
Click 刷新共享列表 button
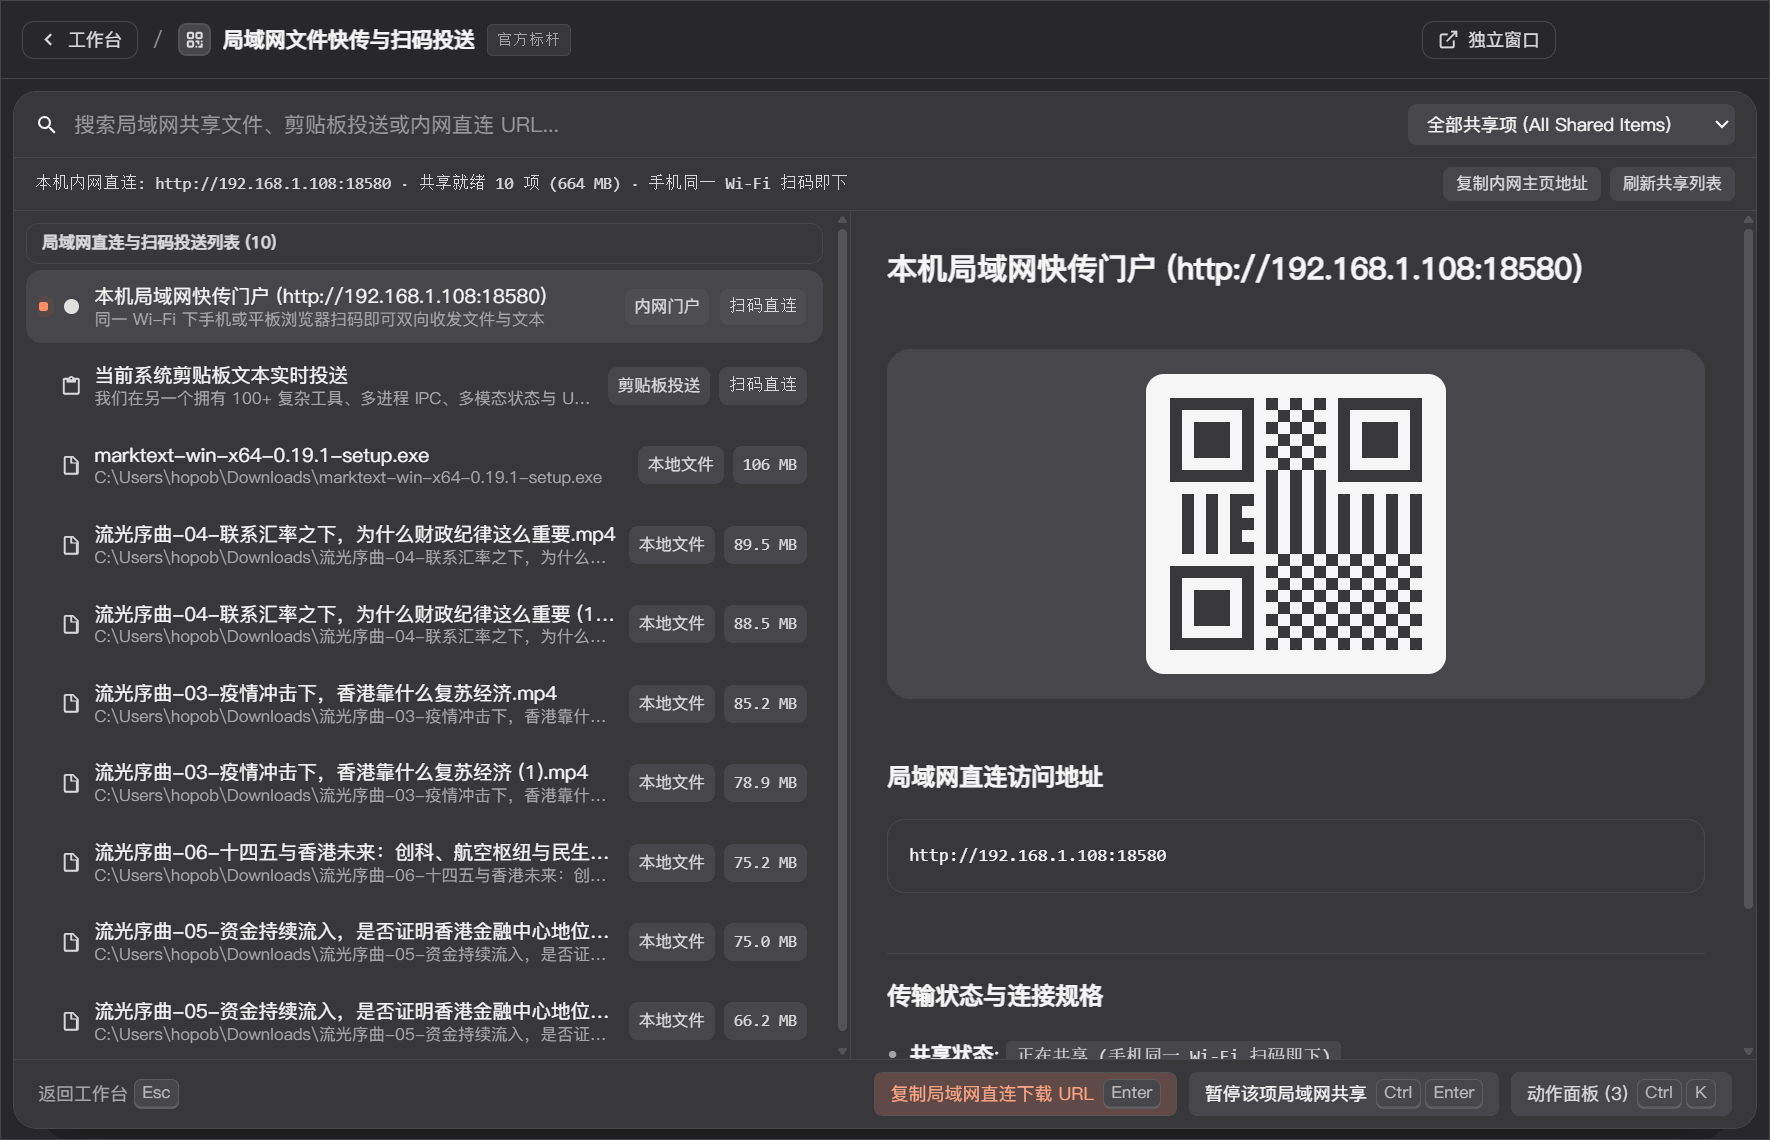pyautogui.click(x=1672, y=184)
